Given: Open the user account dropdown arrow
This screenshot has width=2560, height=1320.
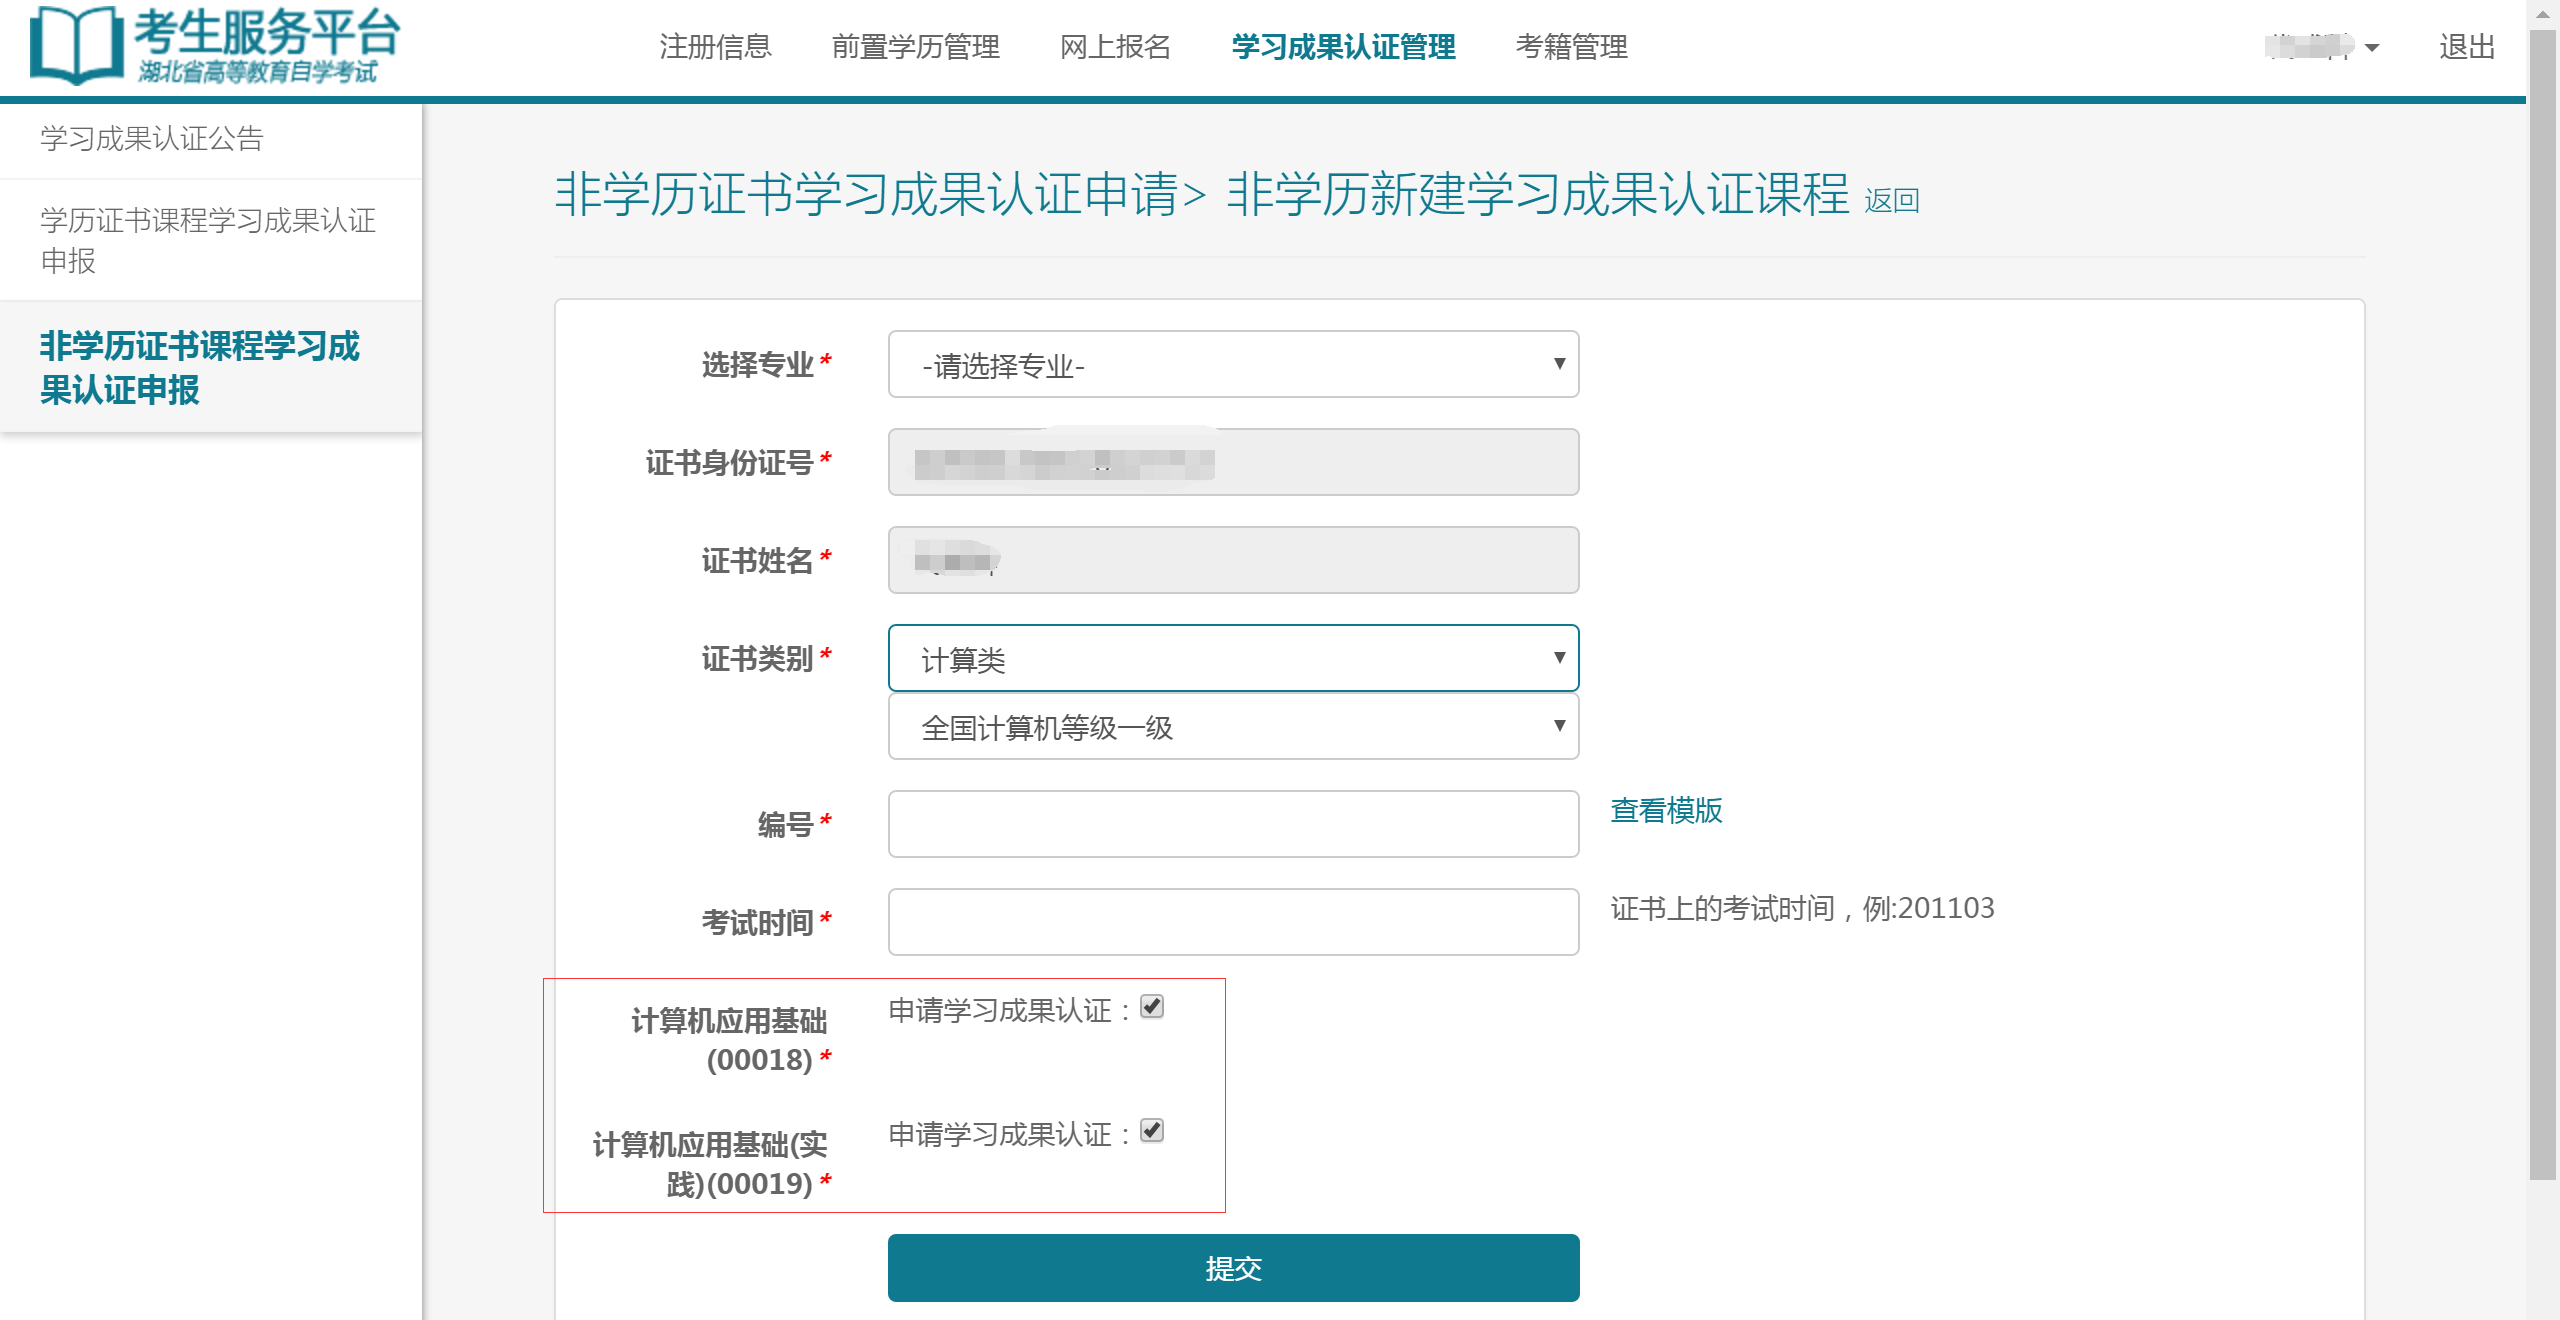Looking at the screenshot, I should (2373, 47).
